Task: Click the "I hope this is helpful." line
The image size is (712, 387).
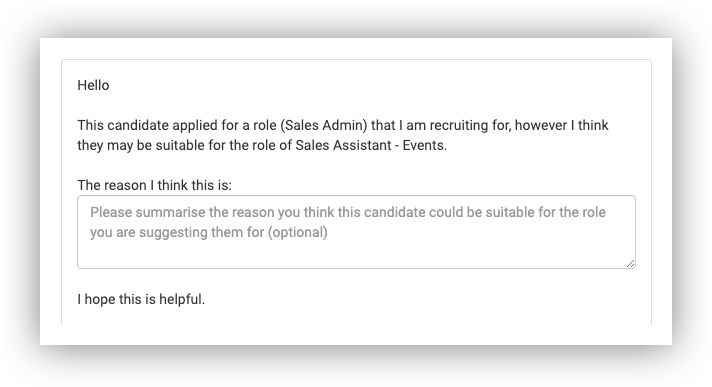Action: 141,299
